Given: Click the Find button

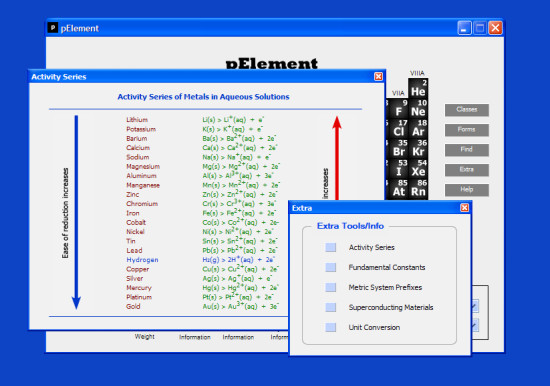Looking at the screenshot, I should pyautogui.click(x=467, y=150).
